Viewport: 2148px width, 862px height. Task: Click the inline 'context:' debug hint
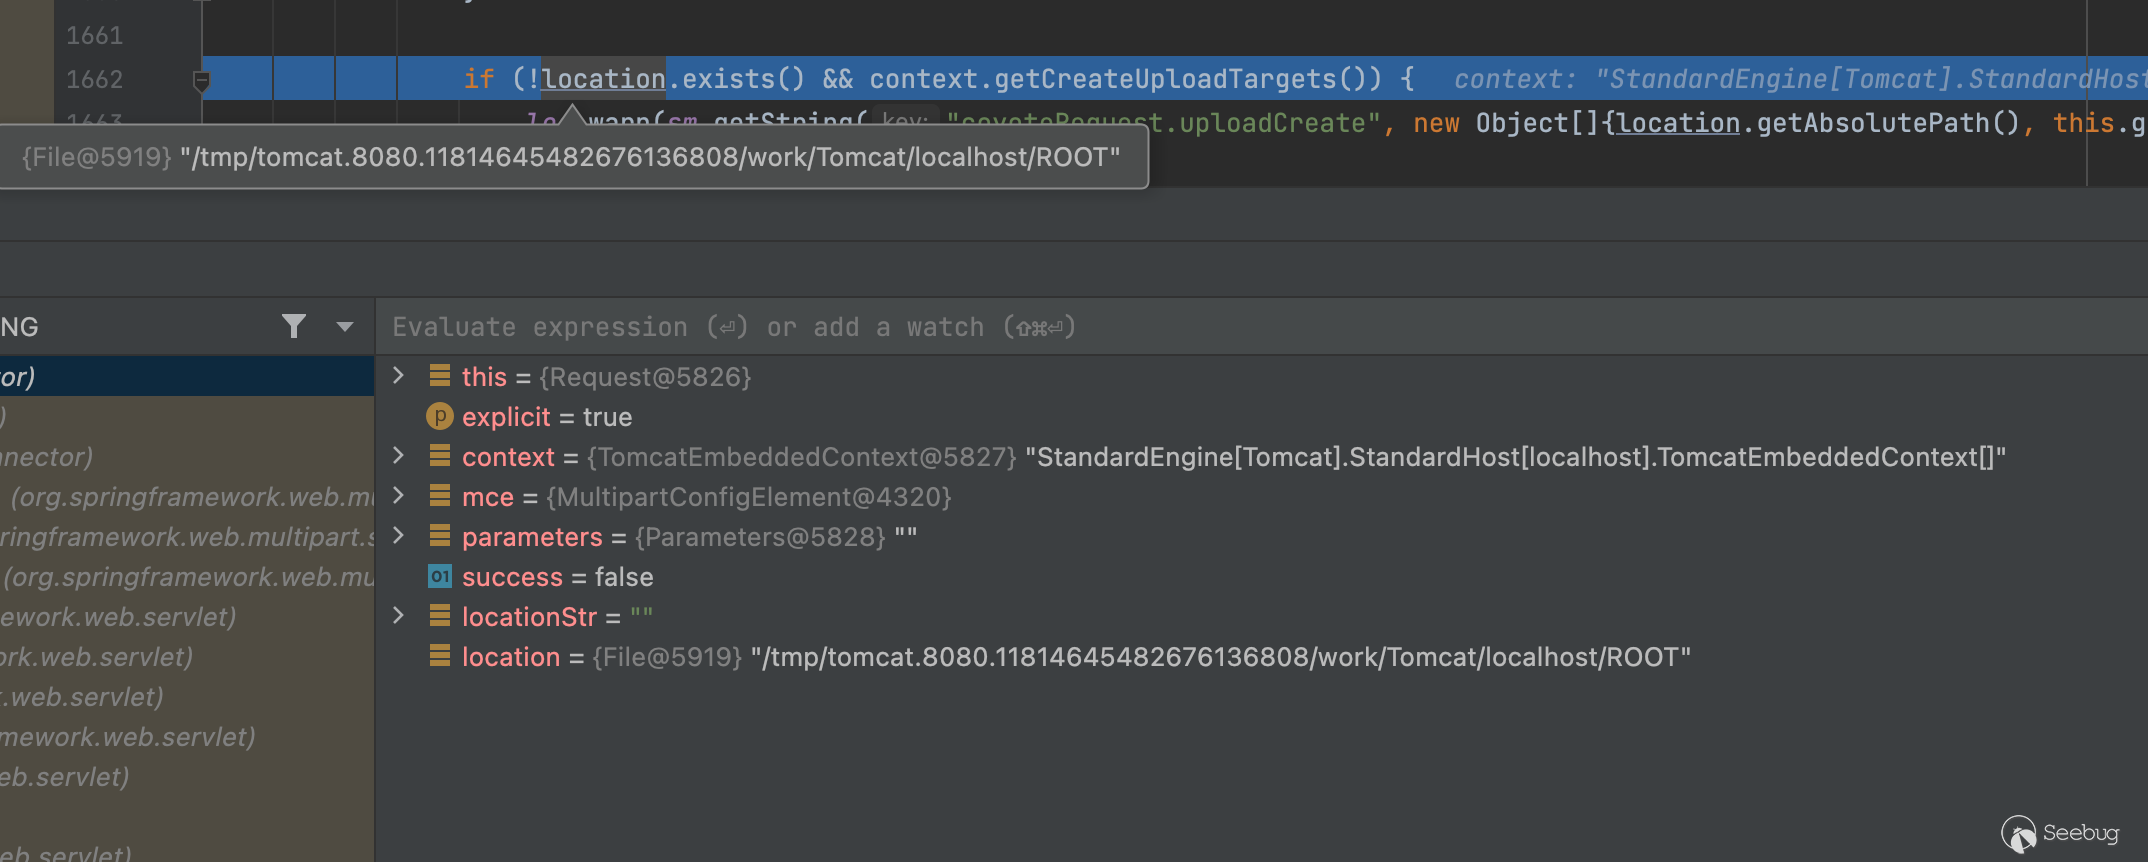click(1514, 79)
